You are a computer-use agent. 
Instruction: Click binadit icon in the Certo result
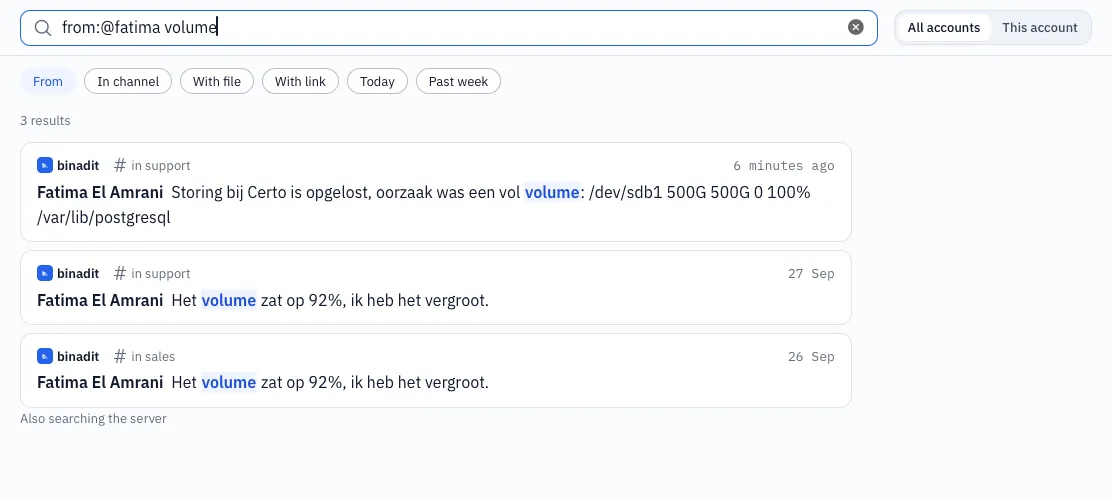click(x=45, y=165)
